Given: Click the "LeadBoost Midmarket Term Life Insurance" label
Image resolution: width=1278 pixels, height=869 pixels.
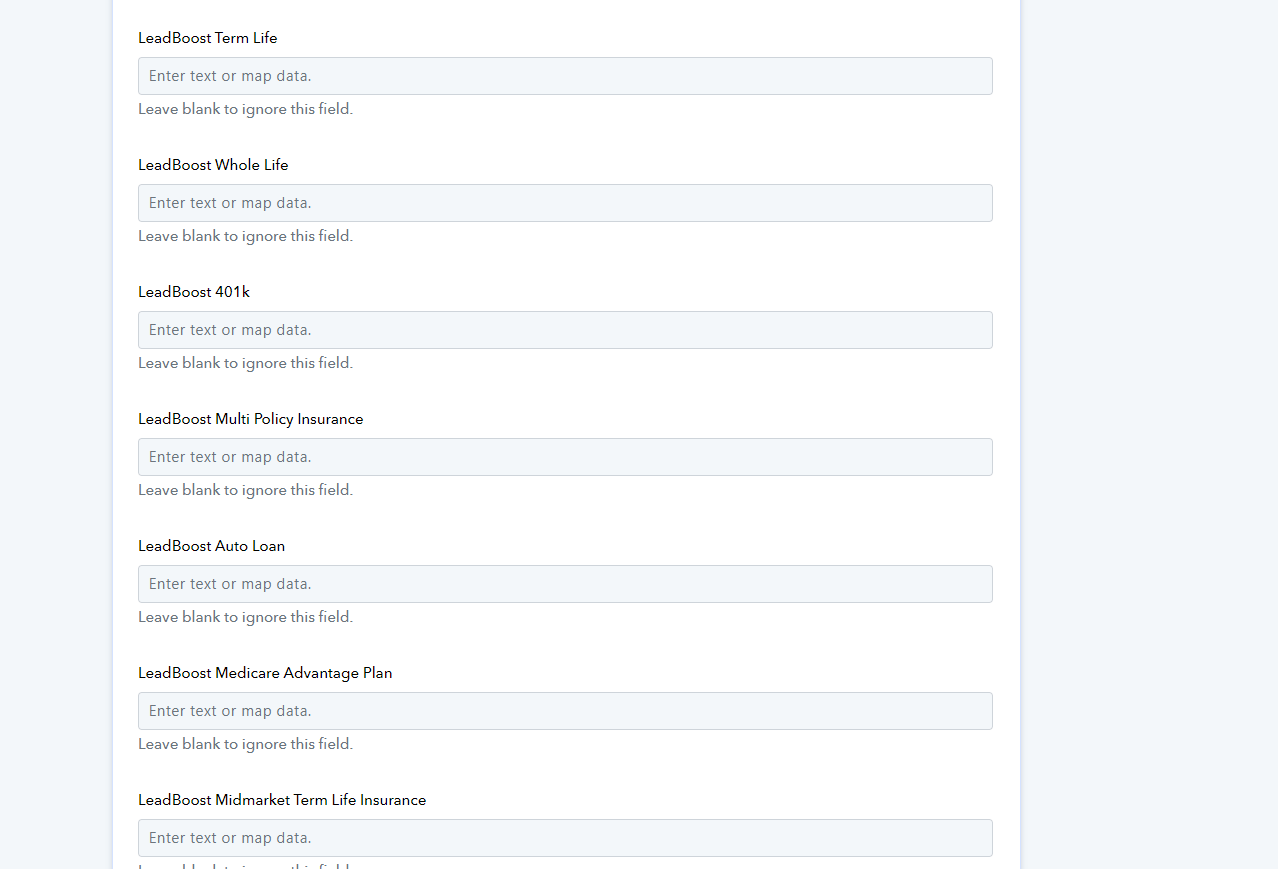Looking at the screenshot, I should pos(282,800).
